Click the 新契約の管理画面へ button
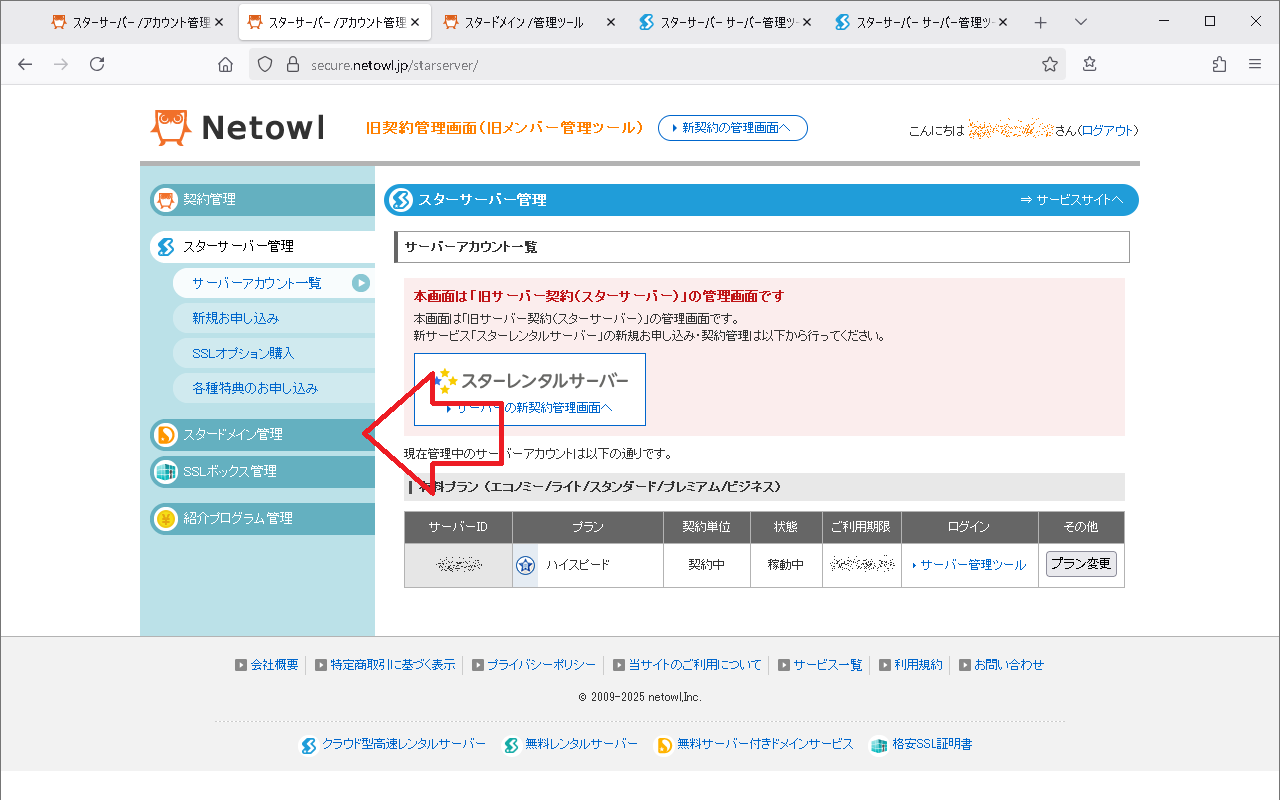 [x=732, y=128]
